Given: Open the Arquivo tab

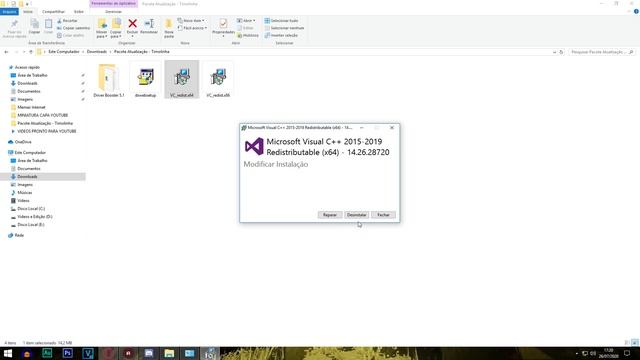Looking at the screenshot, I should 9,11.
